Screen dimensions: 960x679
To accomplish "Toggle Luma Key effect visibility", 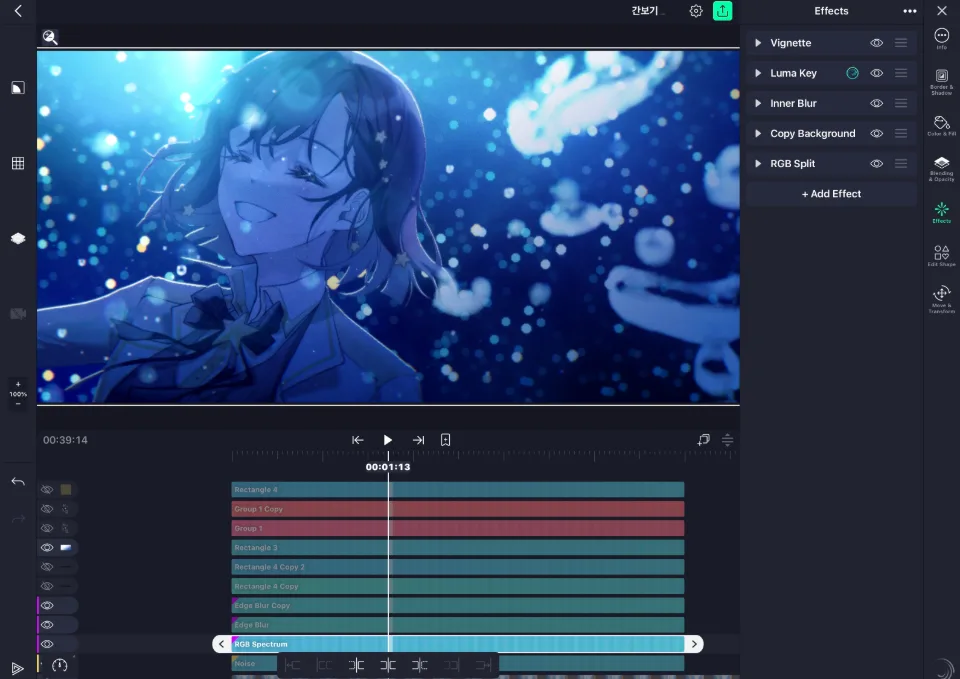I will (877, 73).
